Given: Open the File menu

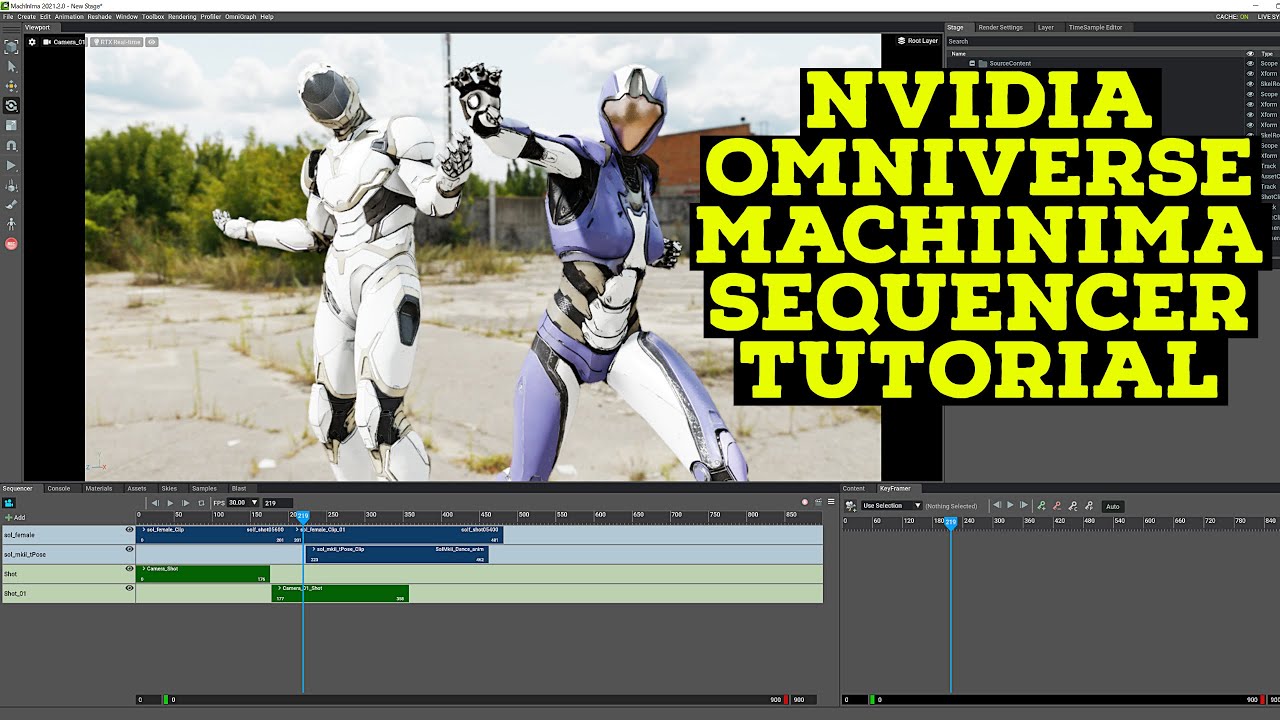Looking at the screenshot, I should 8,17.
